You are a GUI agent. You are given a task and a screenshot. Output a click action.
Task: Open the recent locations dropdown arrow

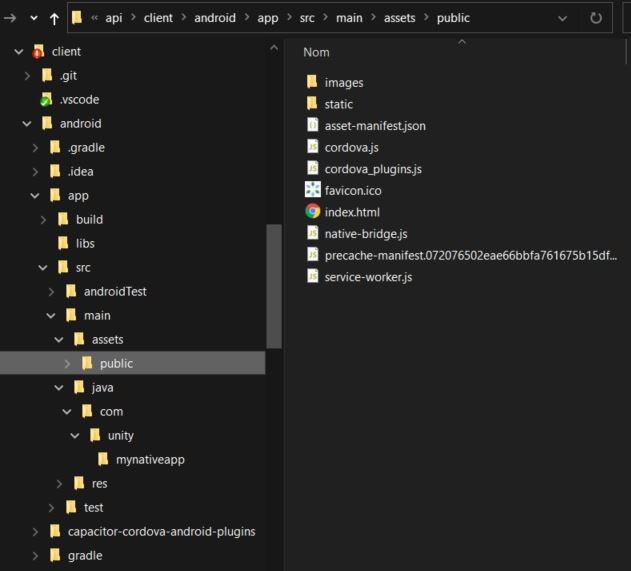pos(33,18)
